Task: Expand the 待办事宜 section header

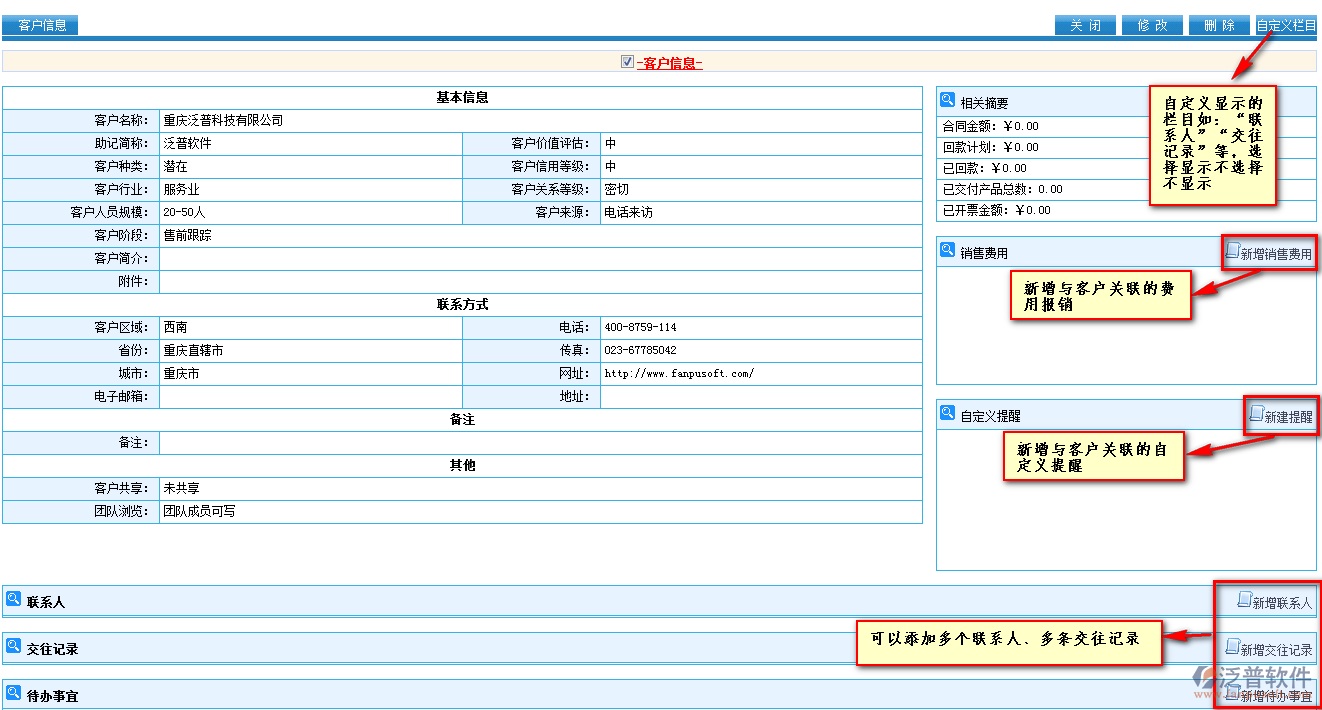Action: (52, 695)
